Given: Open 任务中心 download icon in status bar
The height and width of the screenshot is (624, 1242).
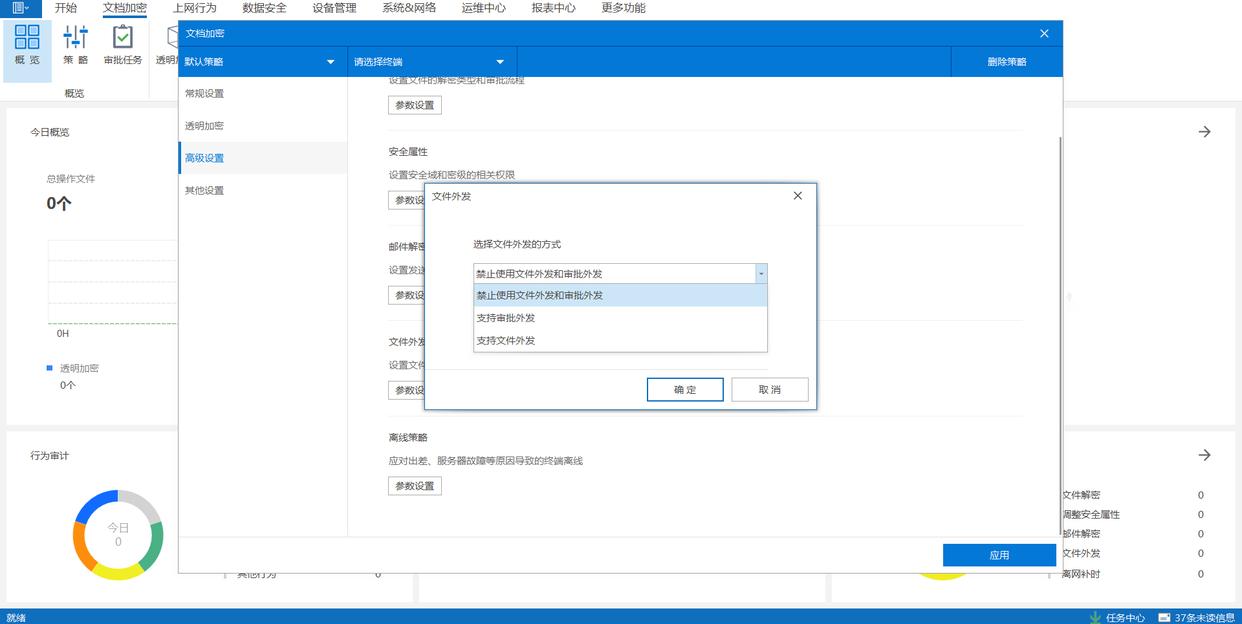Looking at the screenshot, I should (x=1096, y=617).
